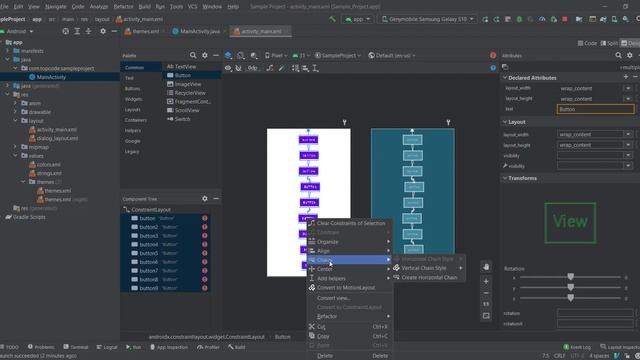The image size is (640, 360).
Task: Choose Convert to MotionLayout
Action: 350,288
